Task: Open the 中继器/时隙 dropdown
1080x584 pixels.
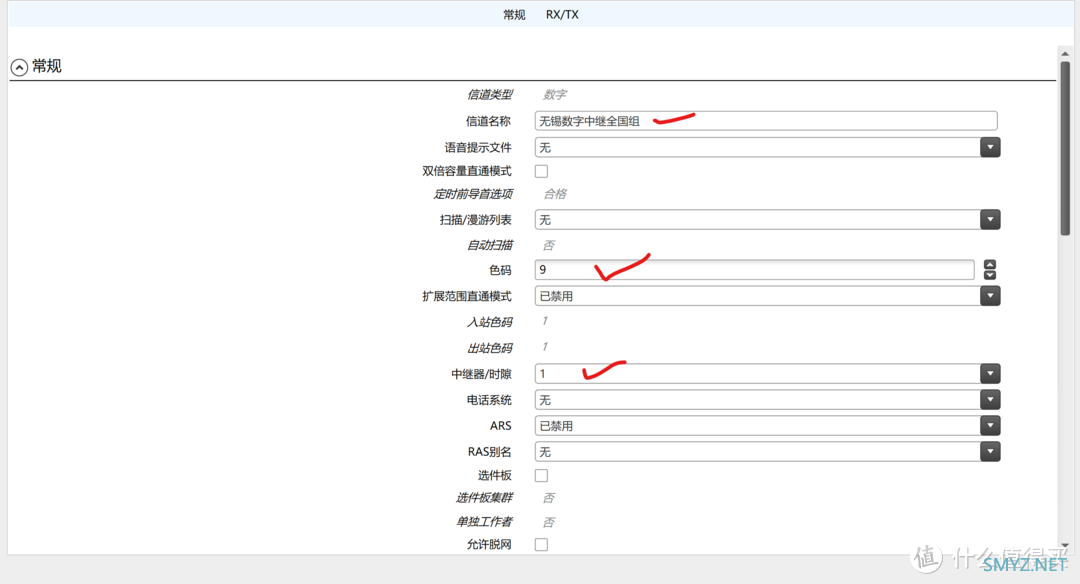Action: click(990, 374)
